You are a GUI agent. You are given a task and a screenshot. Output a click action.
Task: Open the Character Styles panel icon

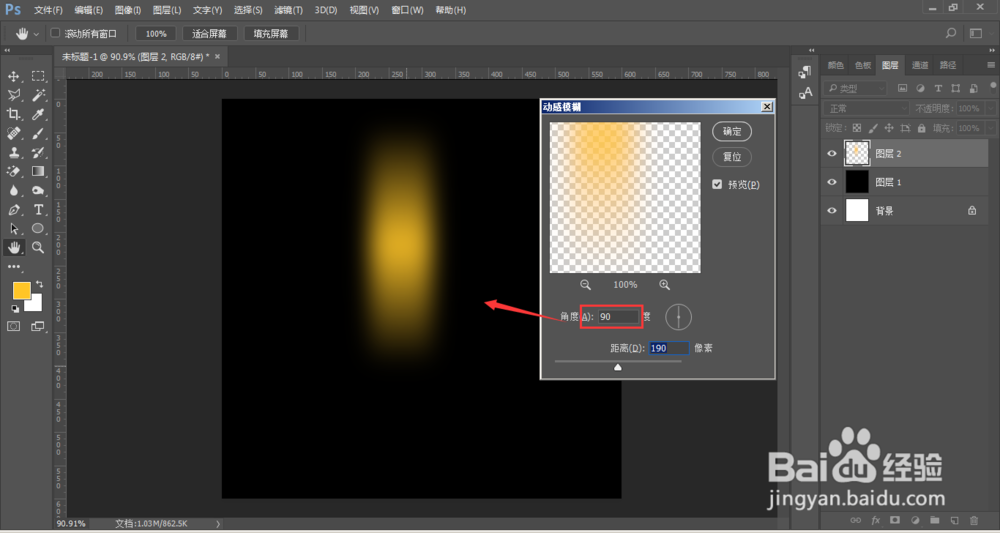click(805, 93)
